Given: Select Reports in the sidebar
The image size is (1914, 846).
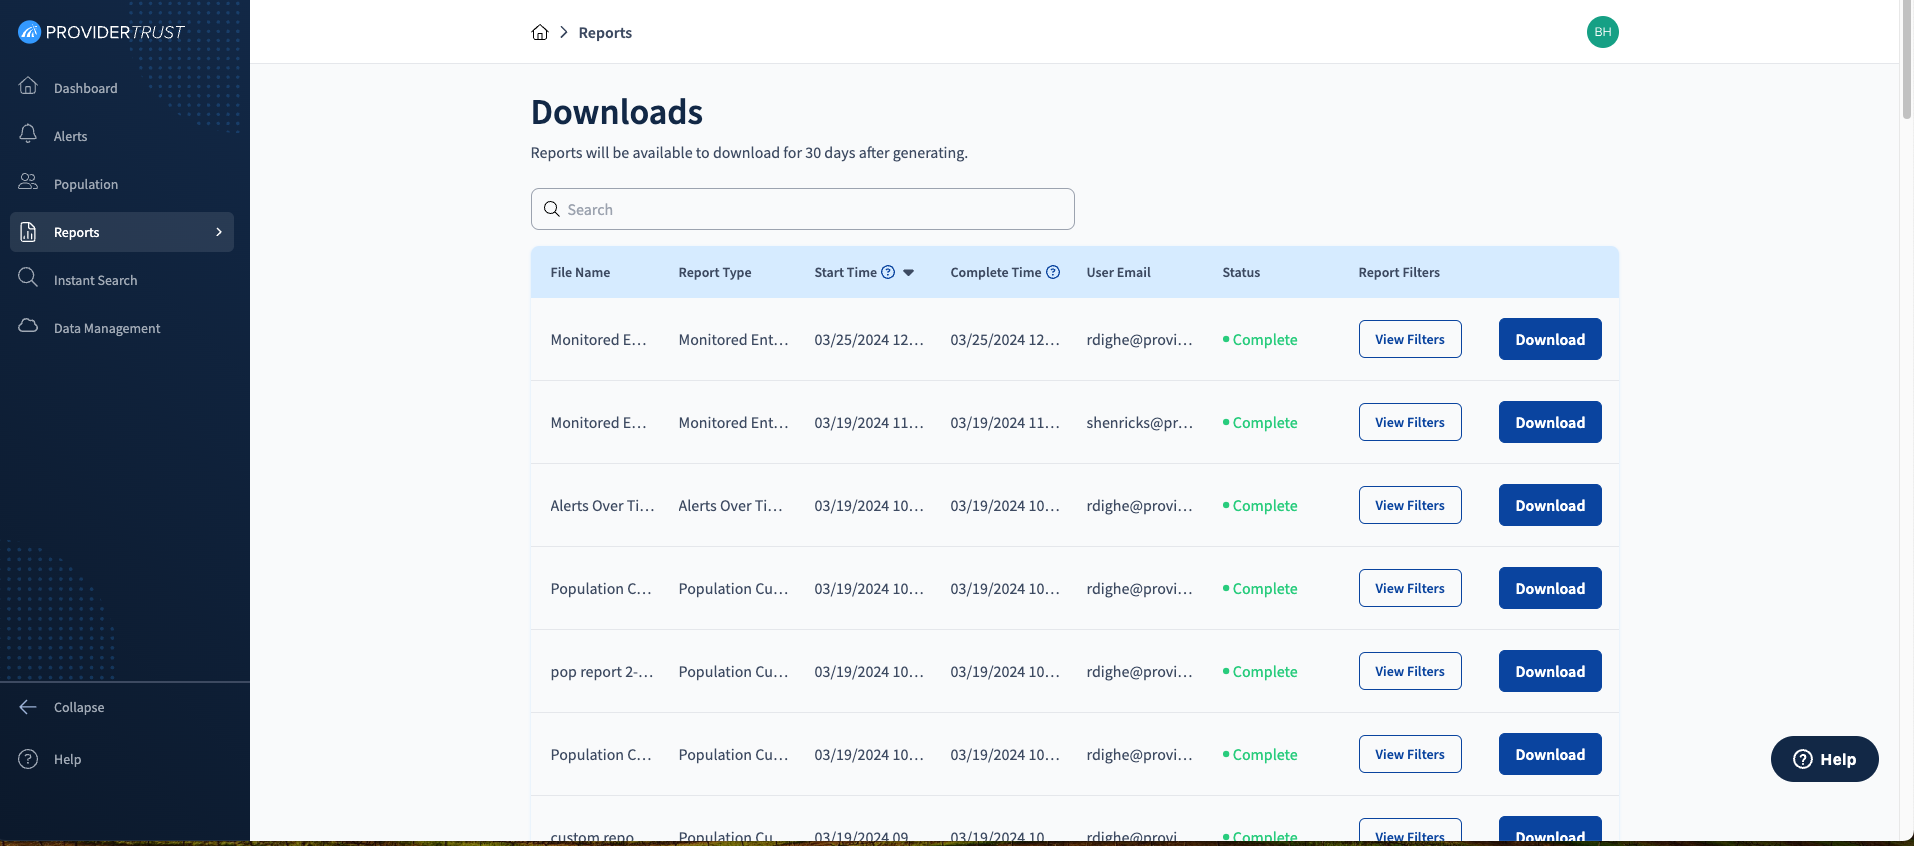Looking at the screenshot, I should (x=122, y=232).
